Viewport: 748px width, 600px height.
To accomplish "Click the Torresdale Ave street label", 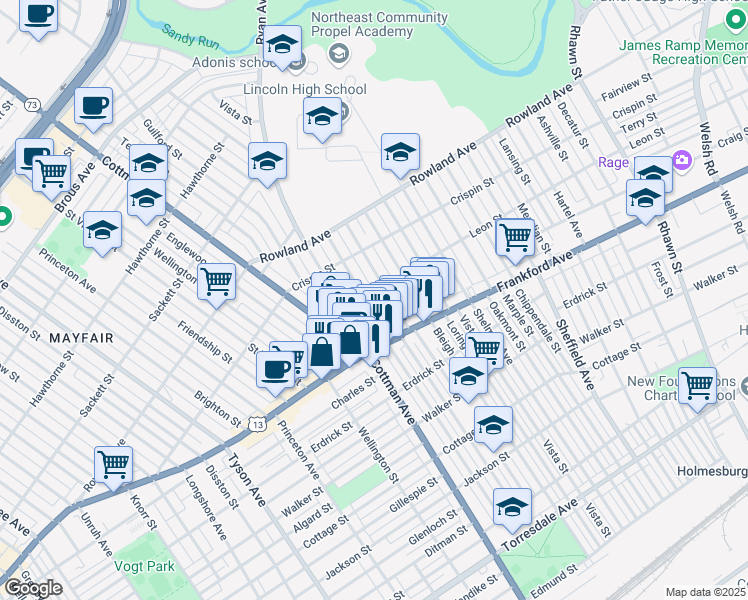I will click(540, 525).
